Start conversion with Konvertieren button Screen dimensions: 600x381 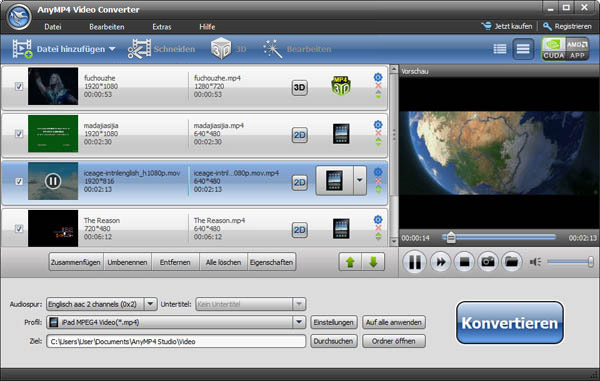[510, 323]
